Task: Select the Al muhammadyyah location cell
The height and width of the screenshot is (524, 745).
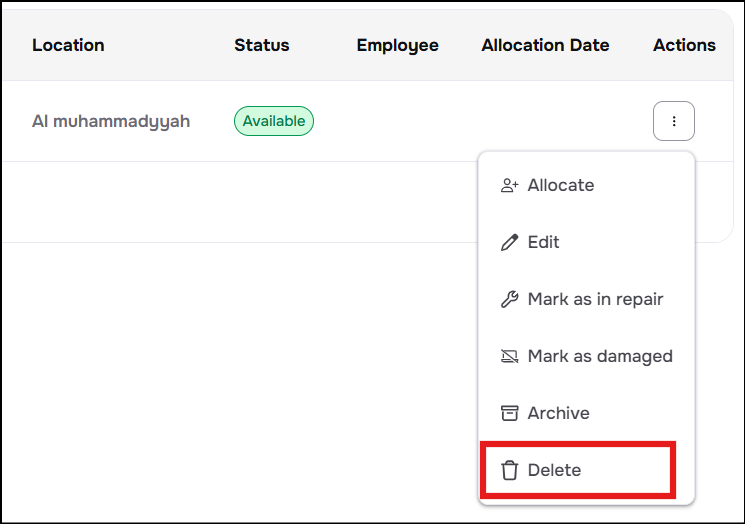Action: coord(111,121)
